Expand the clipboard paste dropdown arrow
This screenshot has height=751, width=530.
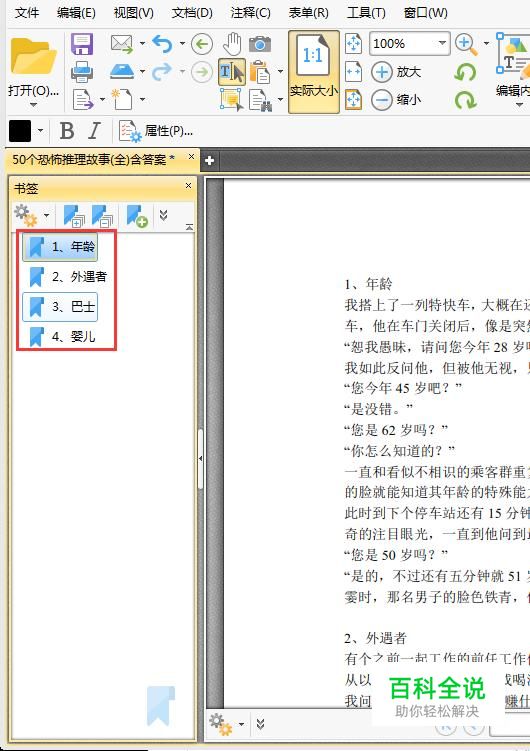point(281,72)
